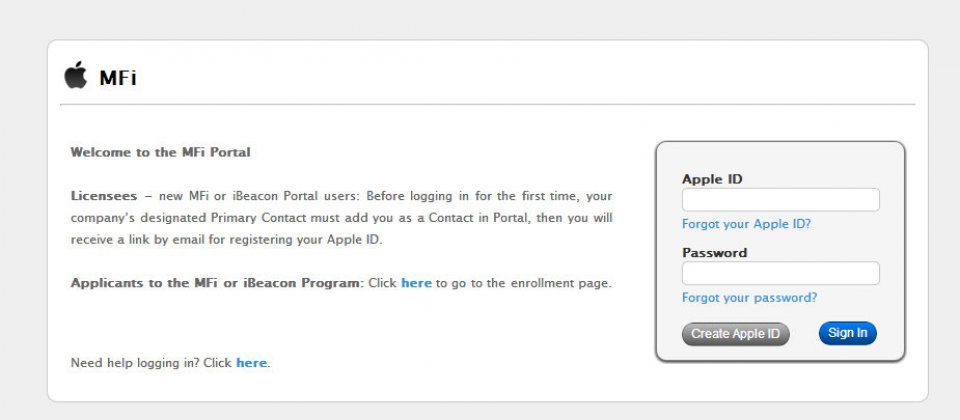960x420 pixels.
Task: Click the 'registering your Apple ID' text line
Action: 226,240
